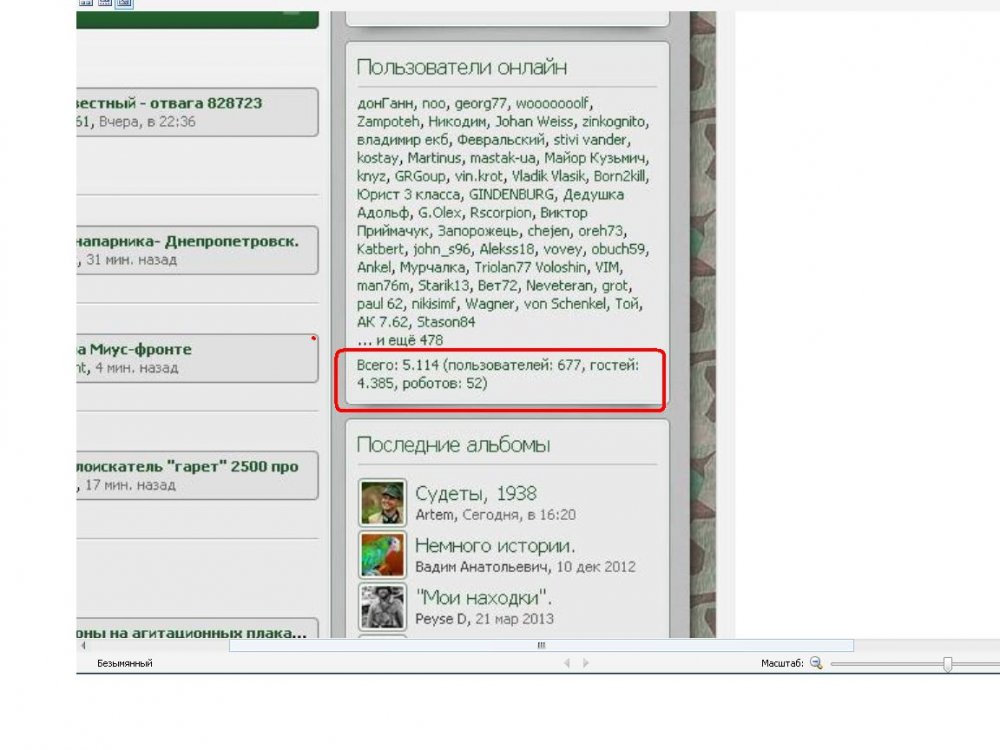Screen dimensions: 1000x750
Task: Open Вадим Анатольевич author profile
Action: 482,567
